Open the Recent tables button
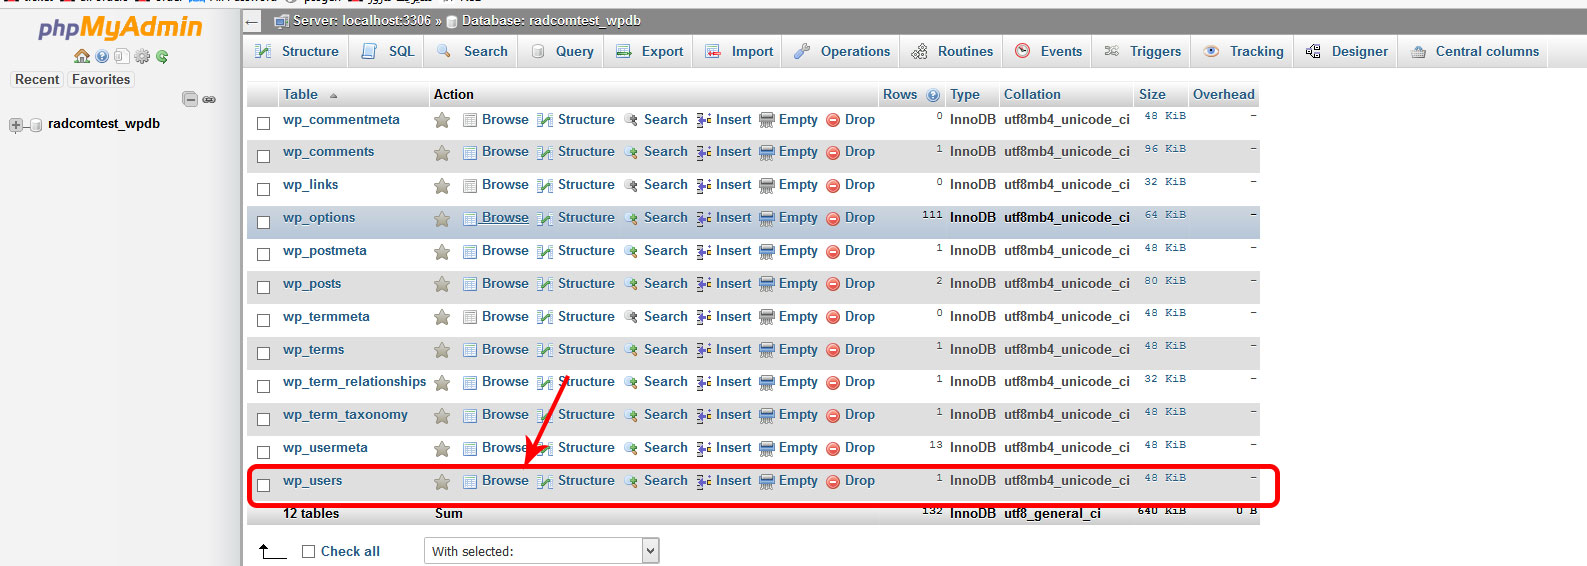Image resolution: width=1587 pixels, height=566 pixels. coord(37,80)
